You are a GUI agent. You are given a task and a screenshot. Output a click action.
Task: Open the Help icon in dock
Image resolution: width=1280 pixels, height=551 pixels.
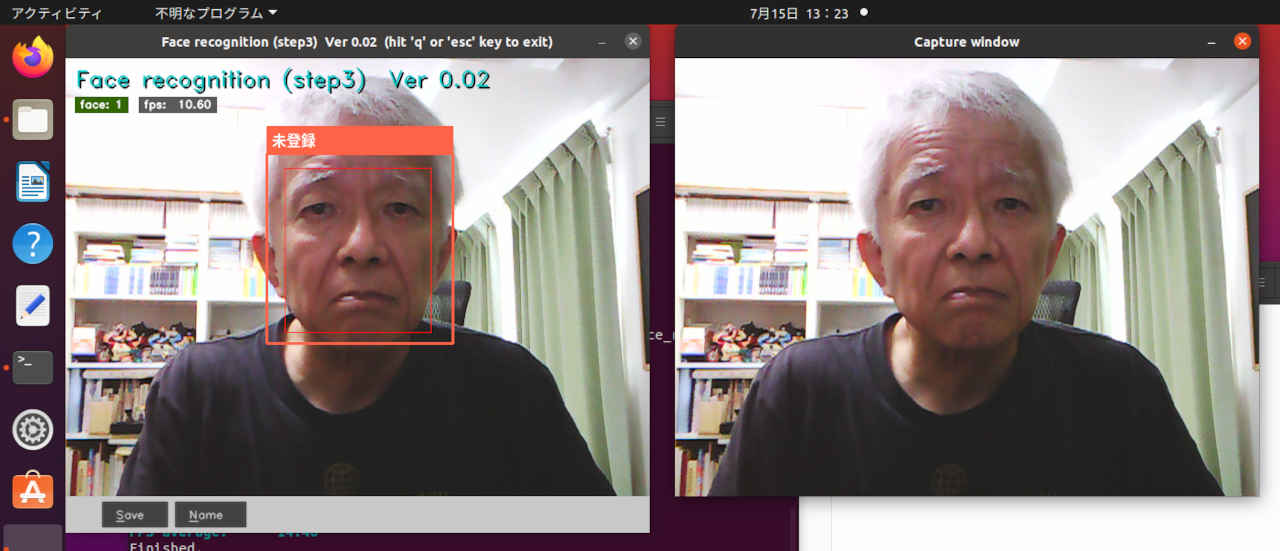[33, 244]
